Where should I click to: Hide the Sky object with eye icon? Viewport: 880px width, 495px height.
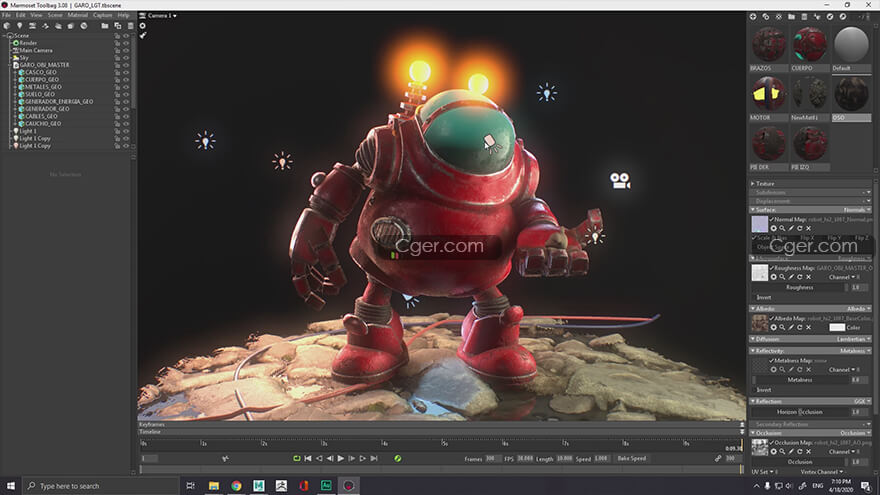click(x=126, y=58)
